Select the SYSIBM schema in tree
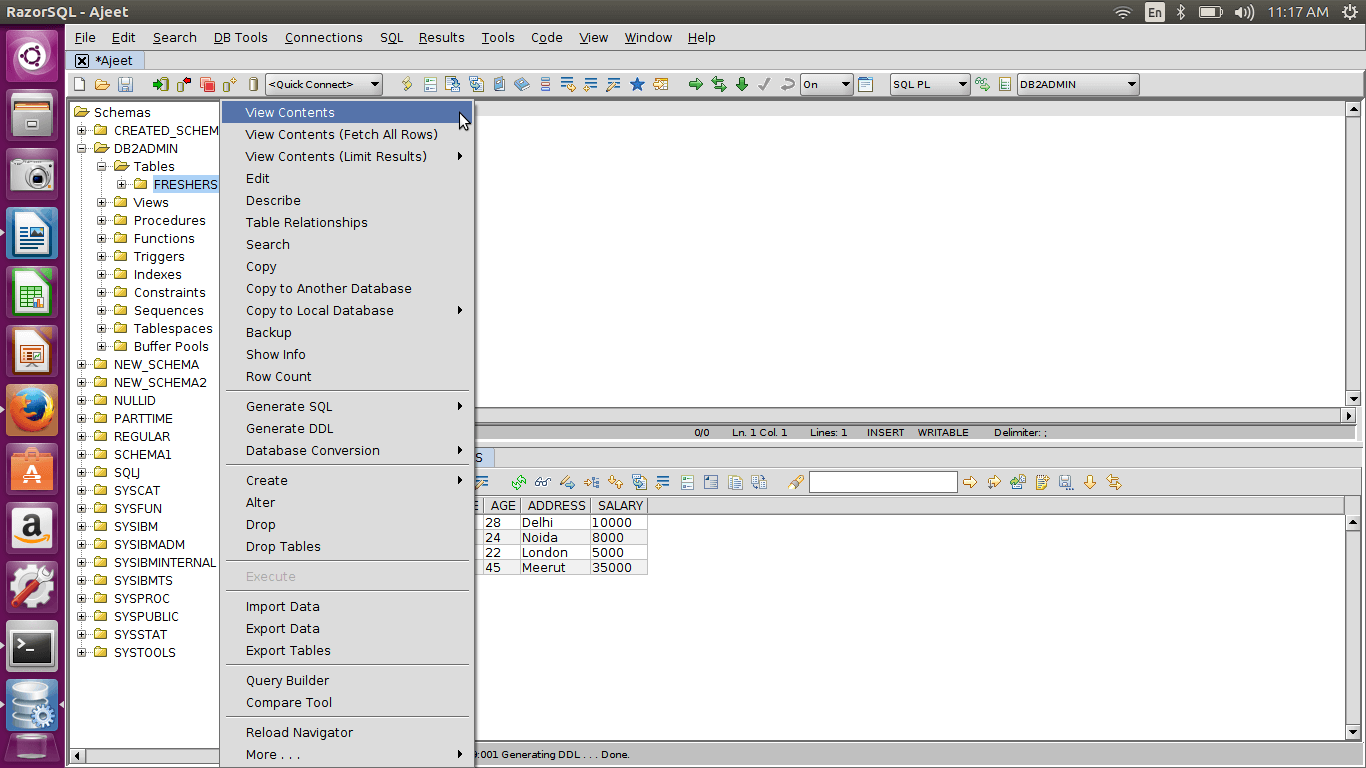Viewport: 1366px width, 768px height. (136, 526)
